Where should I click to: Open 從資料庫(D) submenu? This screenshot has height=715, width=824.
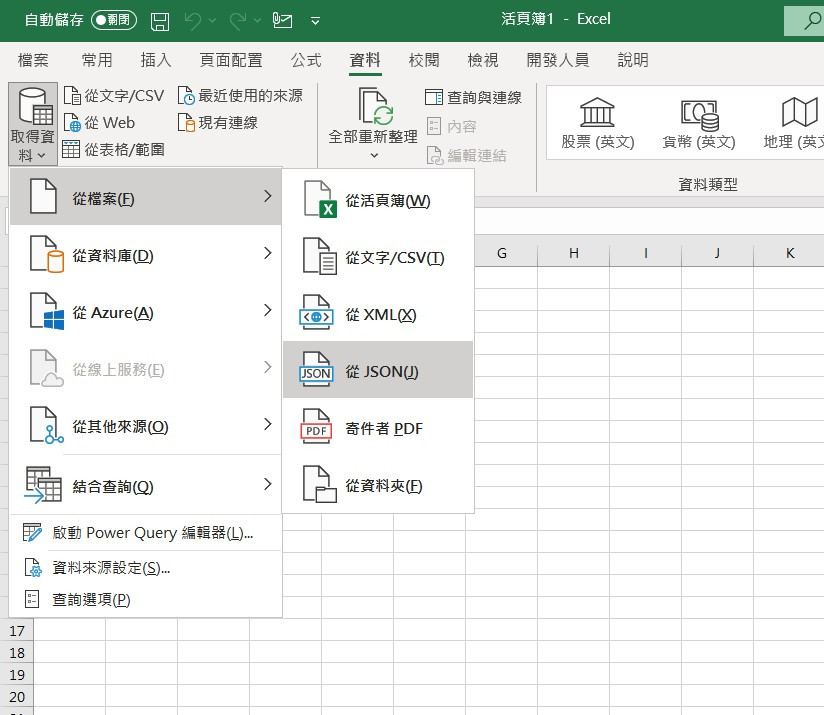[146, 254]
